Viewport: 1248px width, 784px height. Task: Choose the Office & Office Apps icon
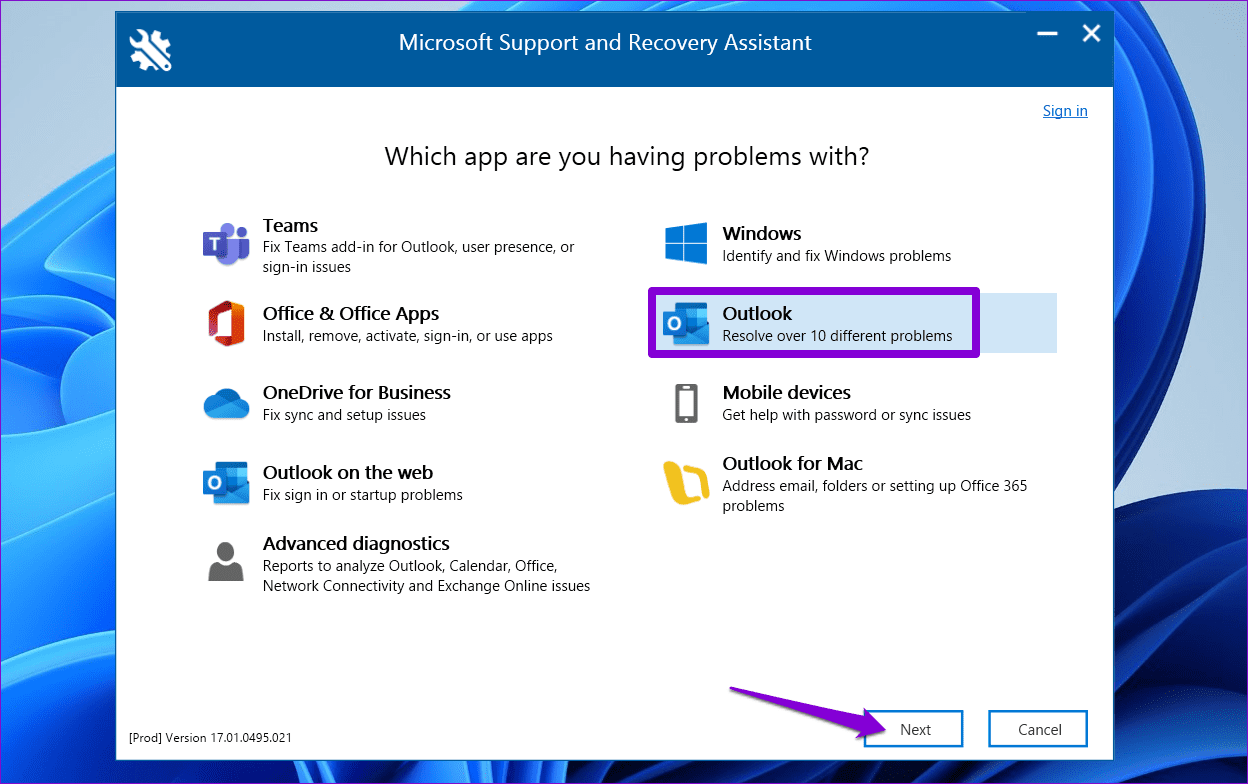226,324
